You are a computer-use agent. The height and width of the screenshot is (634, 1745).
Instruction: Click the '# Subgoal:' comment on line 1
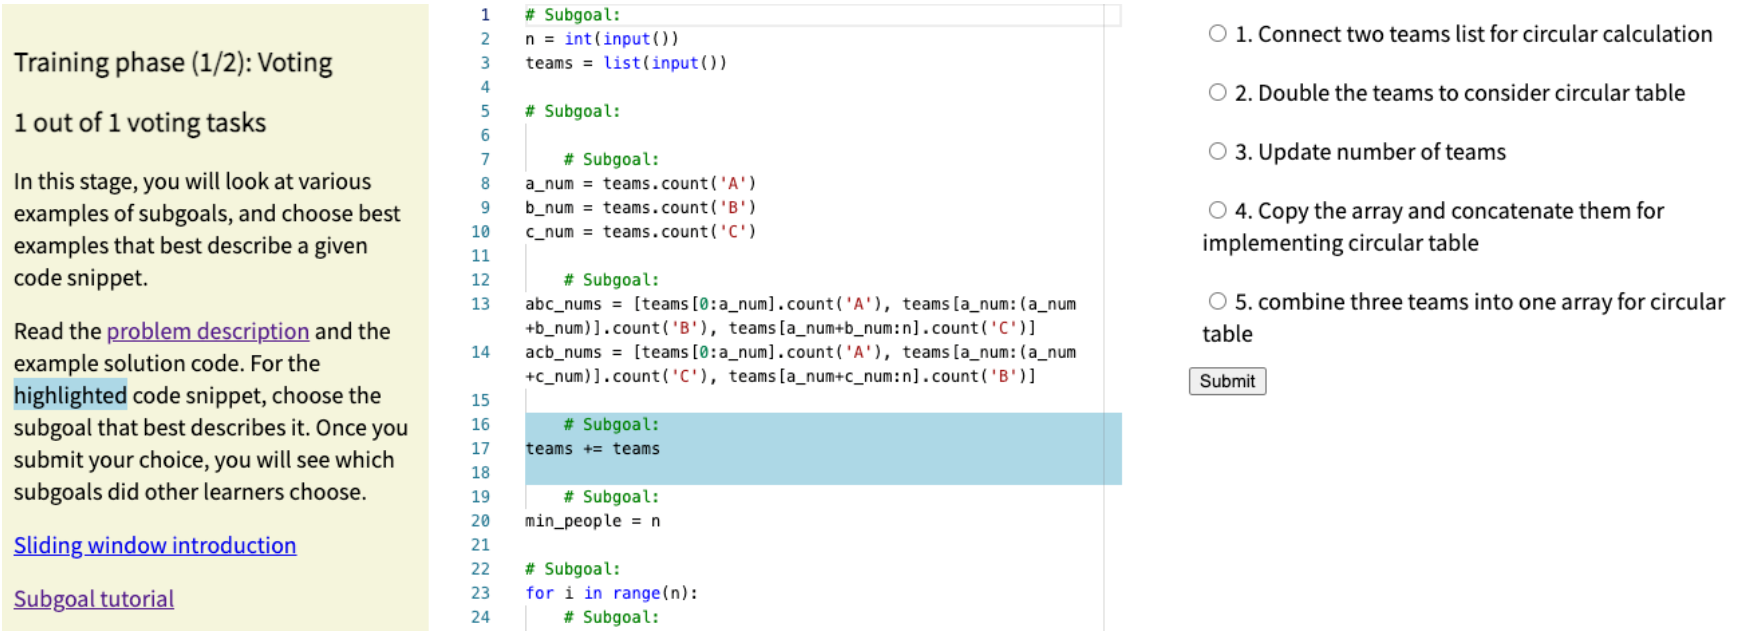click(573, 15)
